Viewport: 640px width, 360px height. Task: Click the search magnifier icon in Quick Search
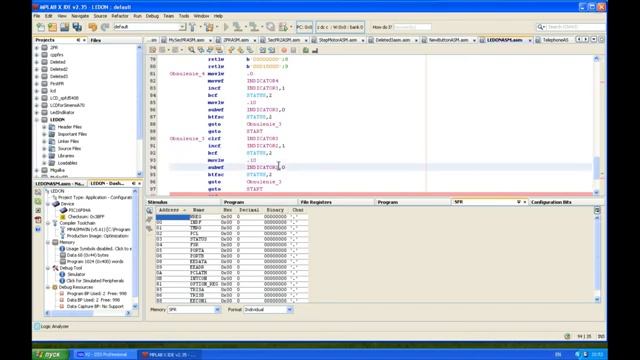(x=541, y=27)
